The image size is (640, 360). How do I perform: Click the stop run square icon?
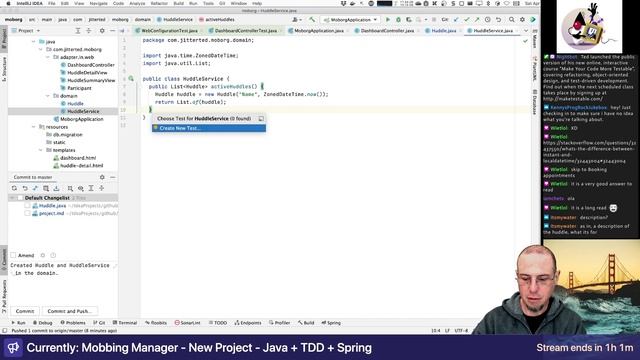coord(434,20)
